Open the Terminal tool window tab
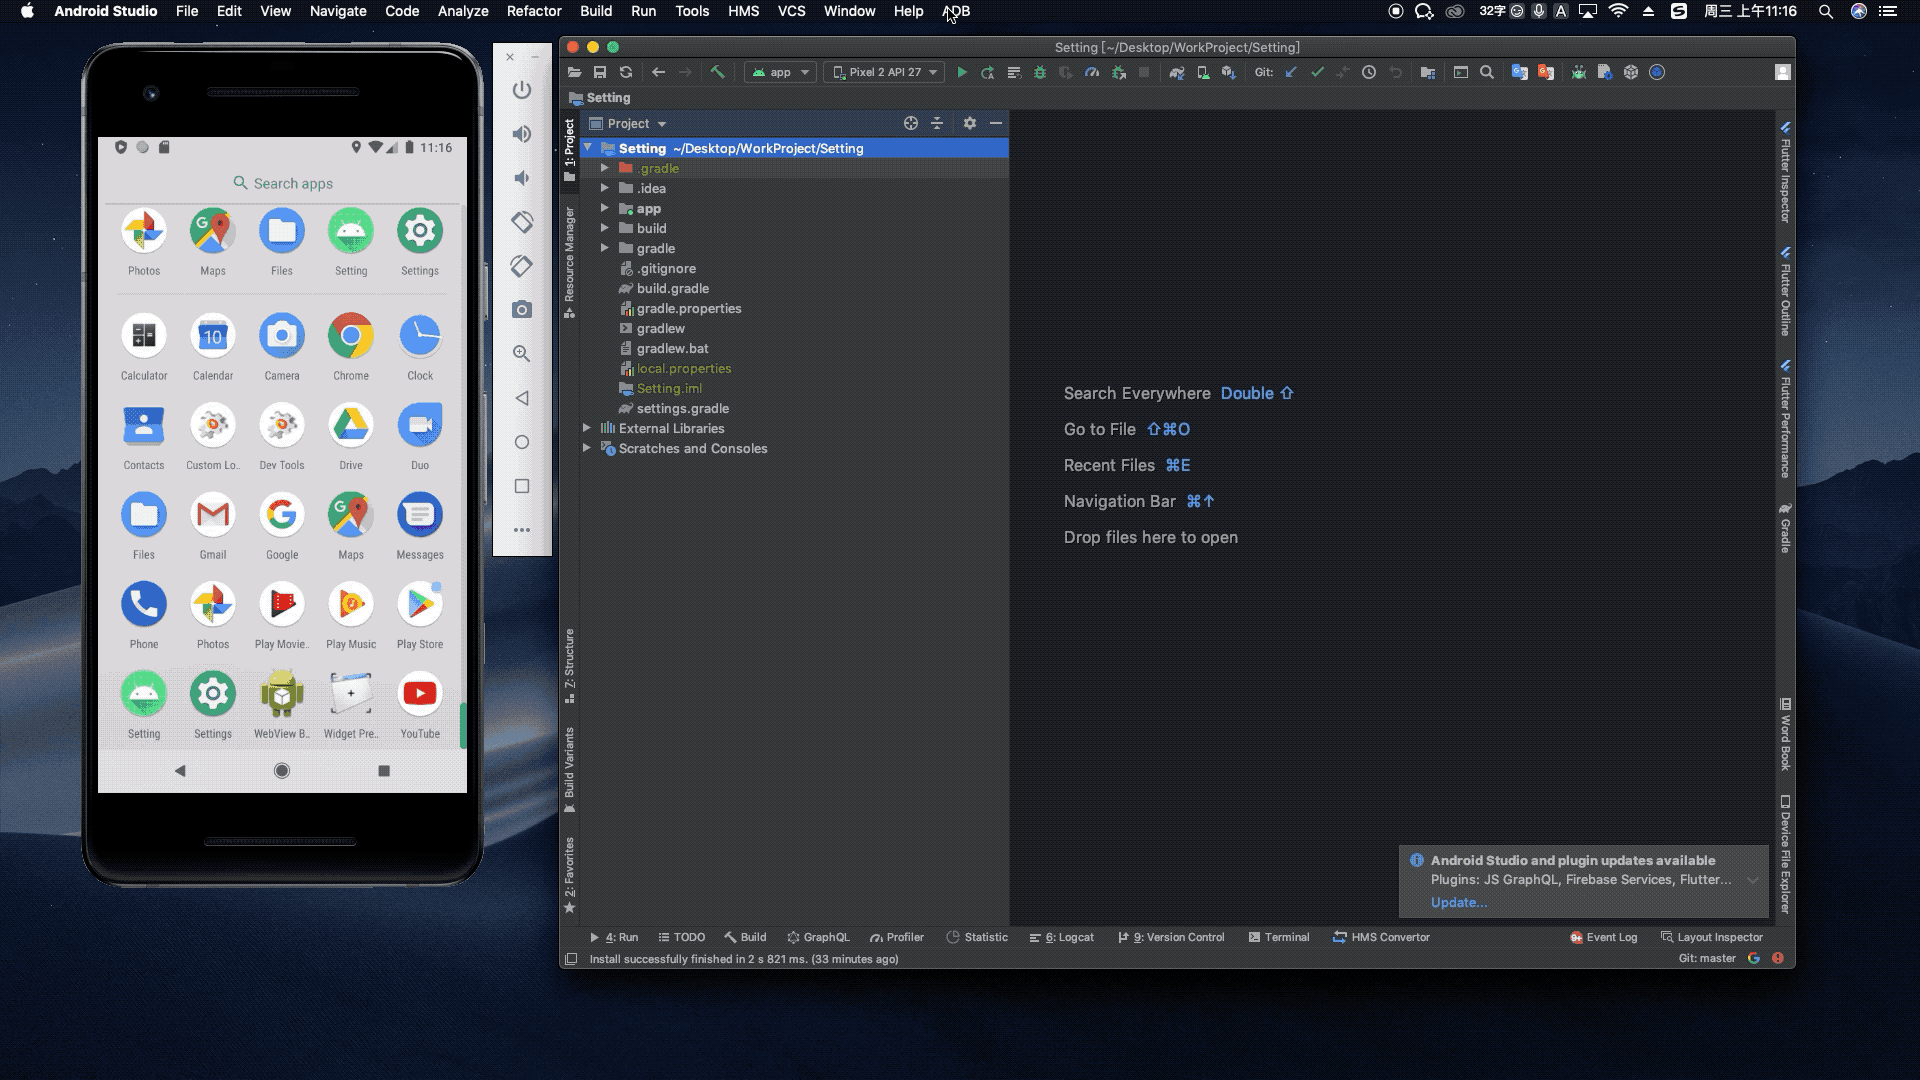This screenshot has width=1920, height=1080. (x=1279, y=937)
